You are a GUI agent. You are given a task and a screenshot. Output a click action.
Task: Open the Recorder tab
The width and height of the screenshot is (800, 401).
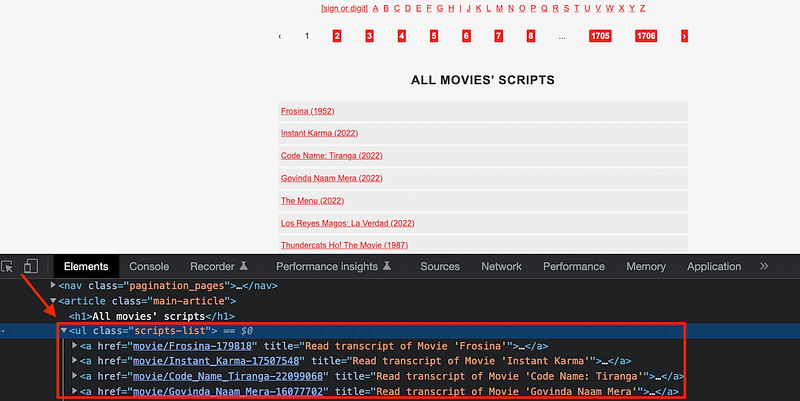(219, 266)
